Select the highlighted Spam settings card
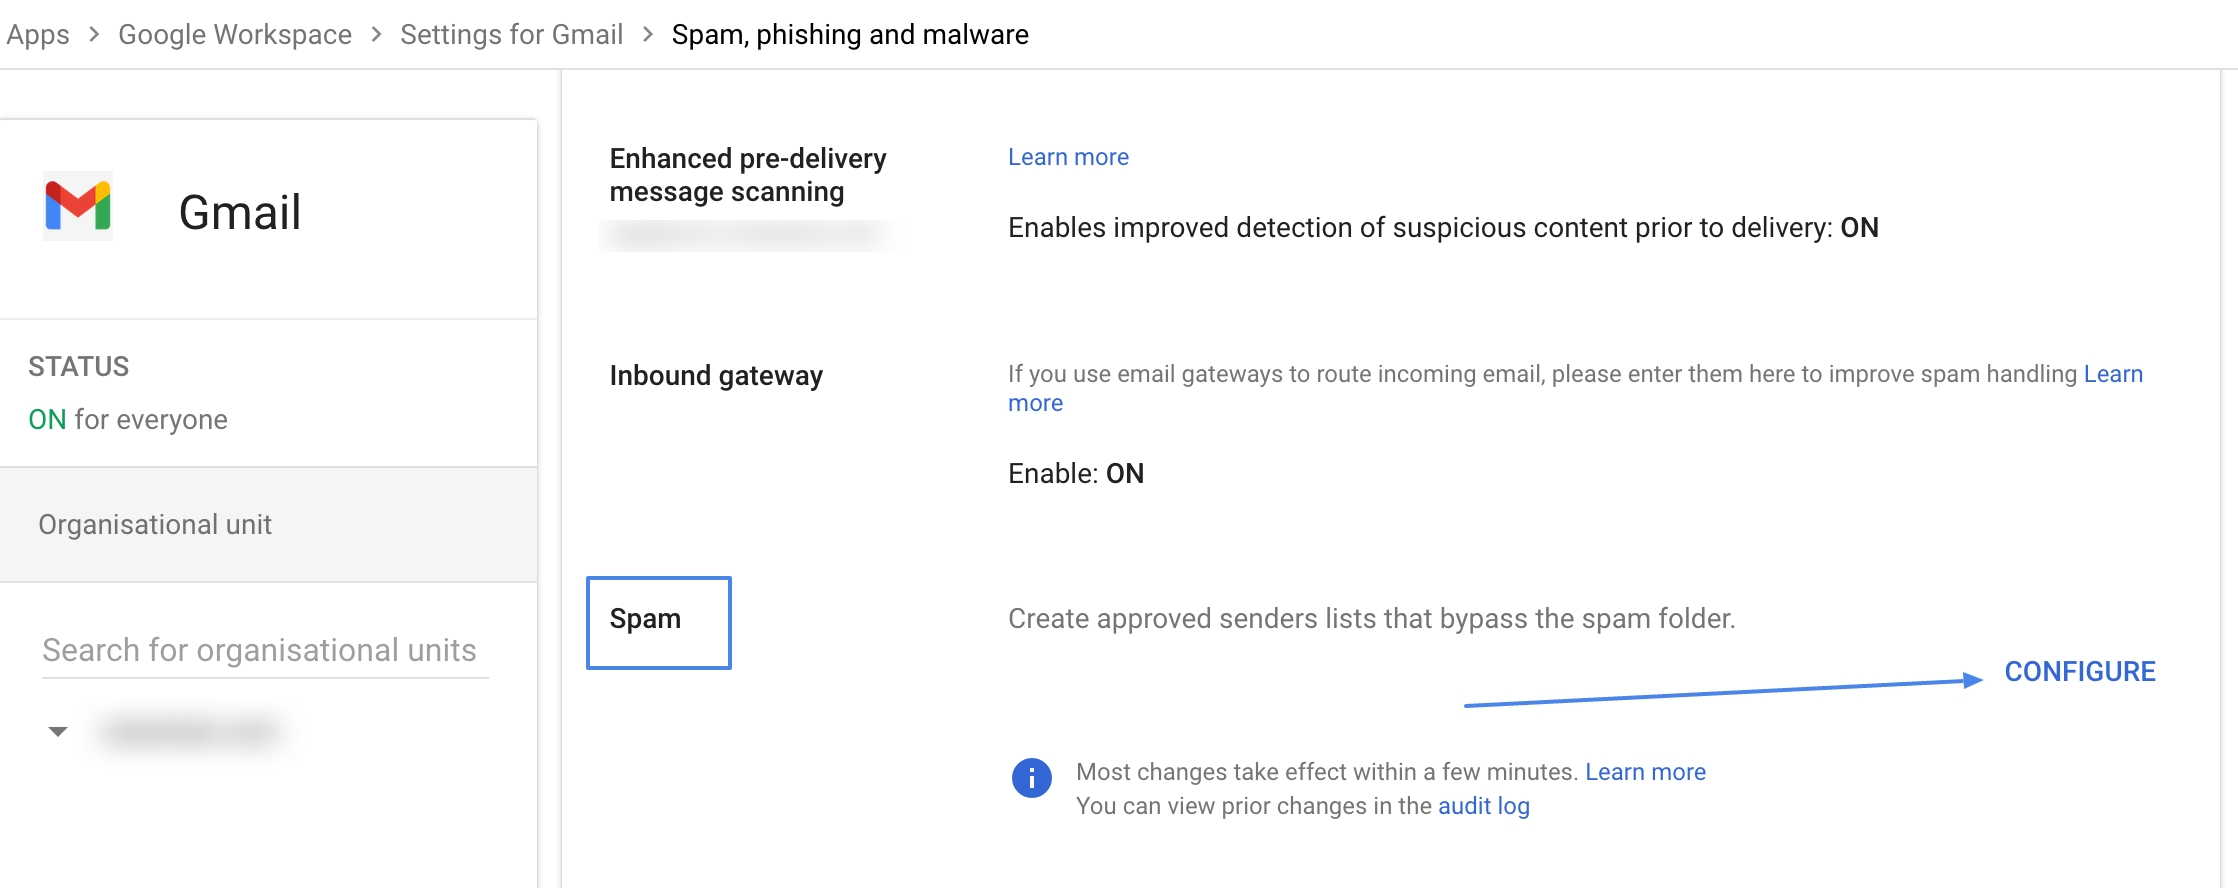This screenshot has width=2238, height=888. pos(657,620)
